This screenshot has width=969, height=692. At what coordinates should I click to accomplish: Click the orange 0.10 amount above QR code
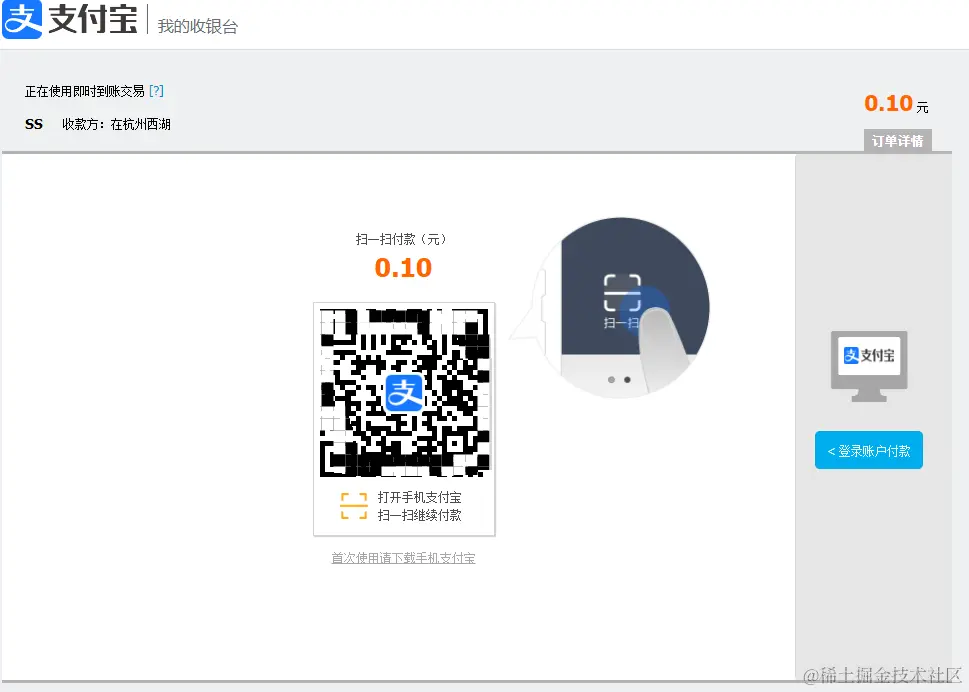(404, 268)
